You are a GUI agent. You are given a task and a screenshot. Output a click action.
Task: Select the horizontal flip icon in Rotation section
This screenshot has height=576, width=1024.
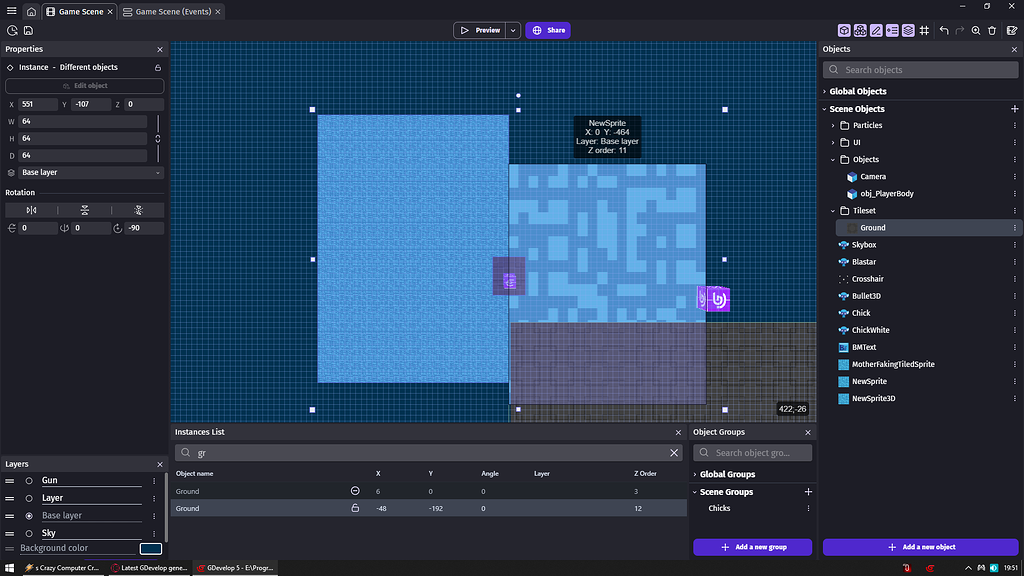[x=31, y=210]
